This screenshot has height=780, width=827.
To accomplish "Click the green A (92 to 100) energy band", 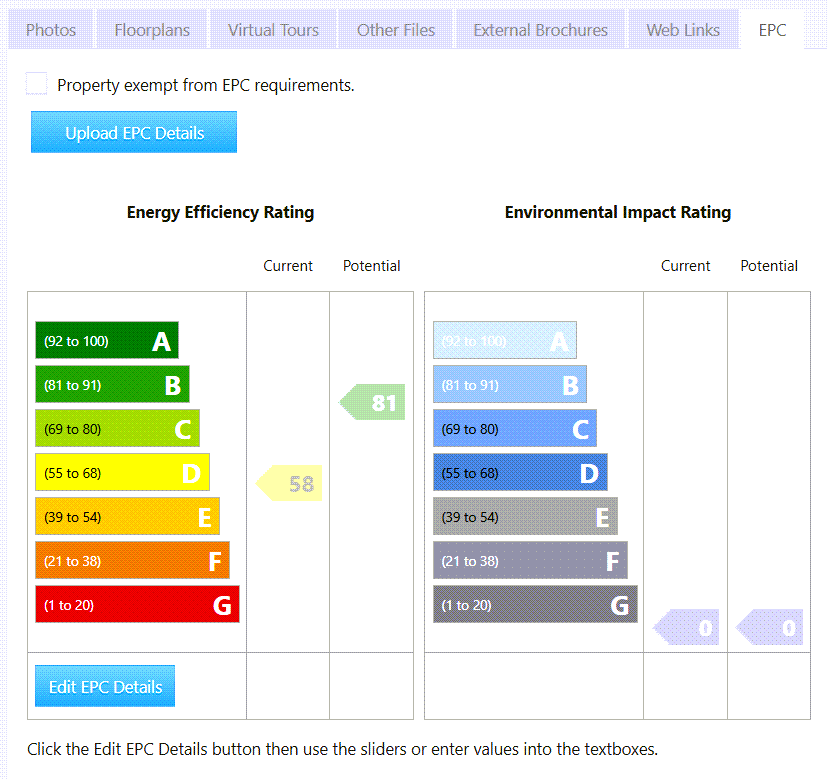I will click(x=107, y=341).
